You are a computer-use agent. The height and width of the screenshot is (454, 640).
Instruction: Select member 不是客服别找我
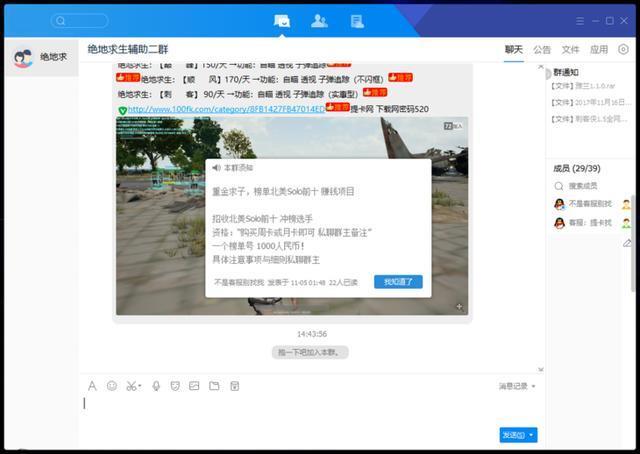(589, 204)
